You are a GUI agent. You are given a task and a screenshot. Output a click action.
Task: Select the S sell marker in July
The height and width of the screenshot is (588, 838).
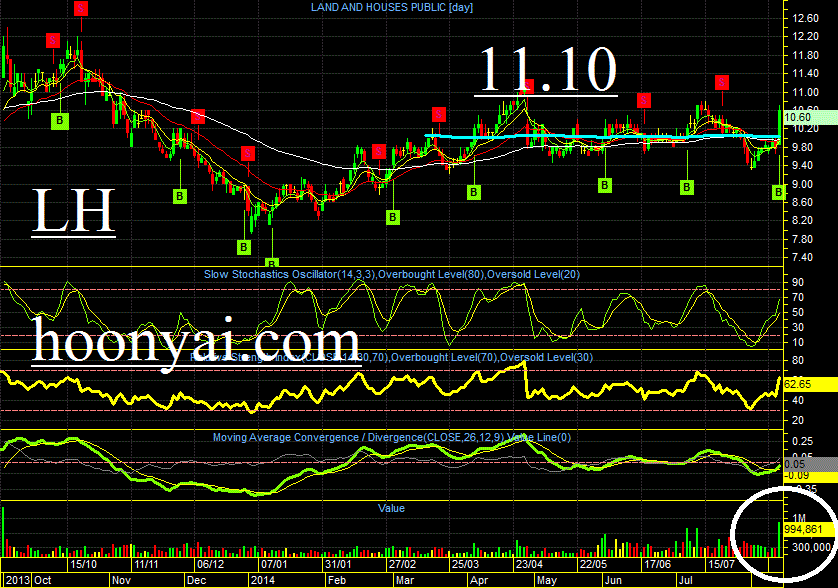click(x=722, y=82)
